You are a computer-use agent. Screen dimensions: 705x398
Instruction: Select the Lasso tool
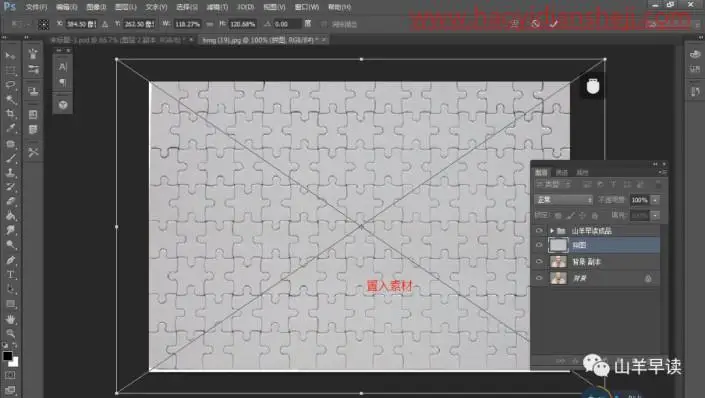10,85
